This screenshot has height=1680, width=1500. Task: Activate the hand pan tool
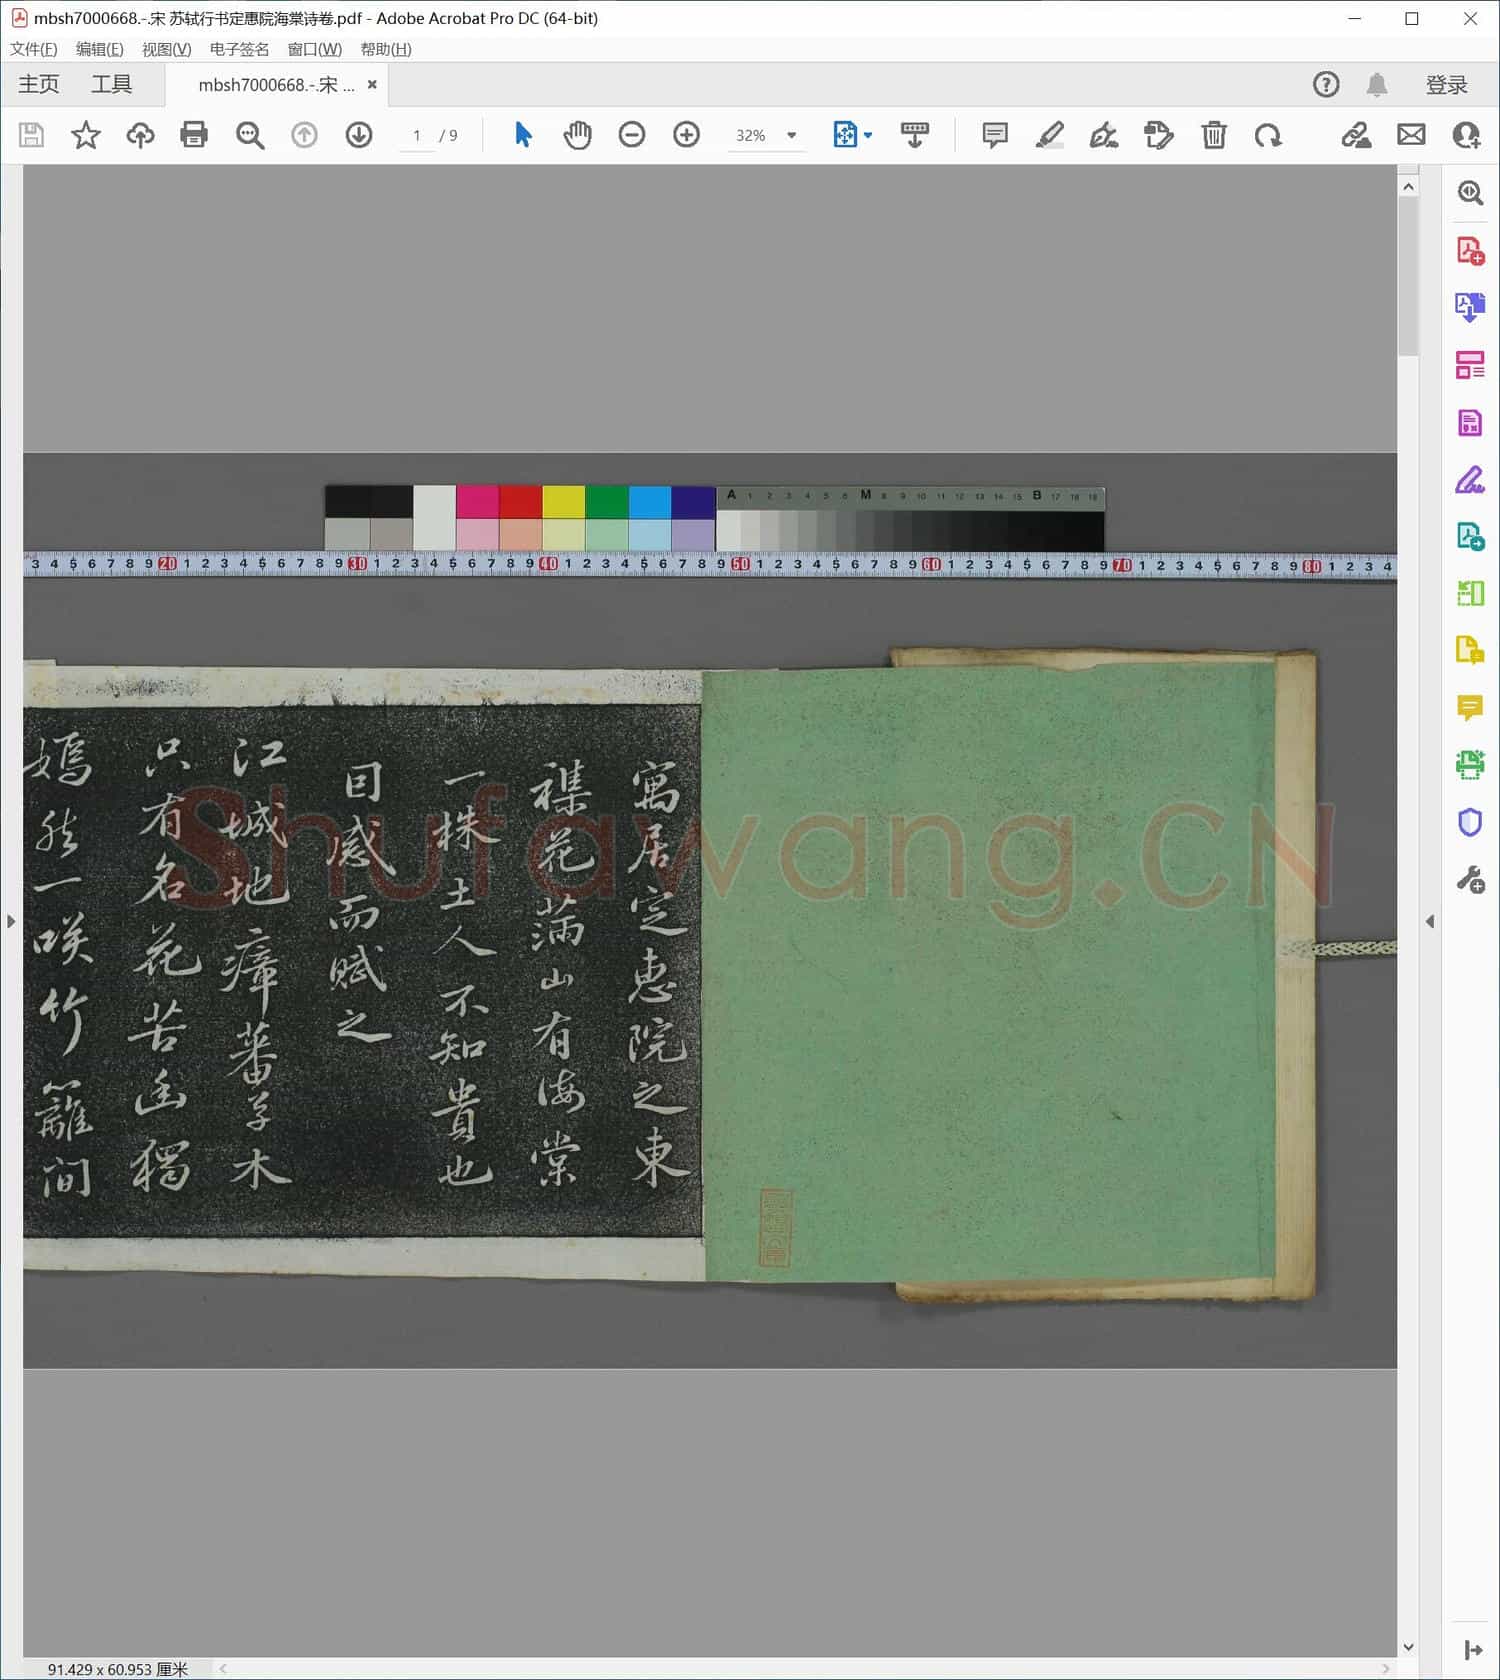point(577,135)
